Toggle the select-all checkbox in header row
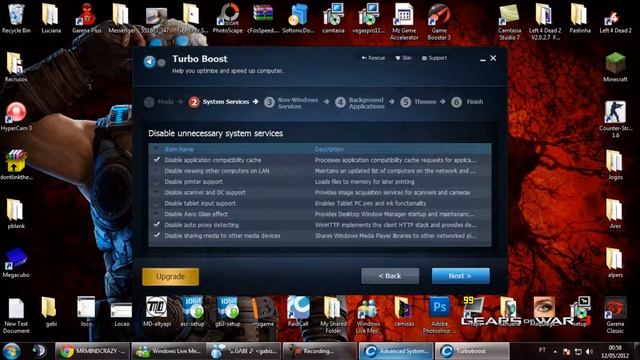The width and height of the screenshot is (640, 360). [x=157, y=149]
